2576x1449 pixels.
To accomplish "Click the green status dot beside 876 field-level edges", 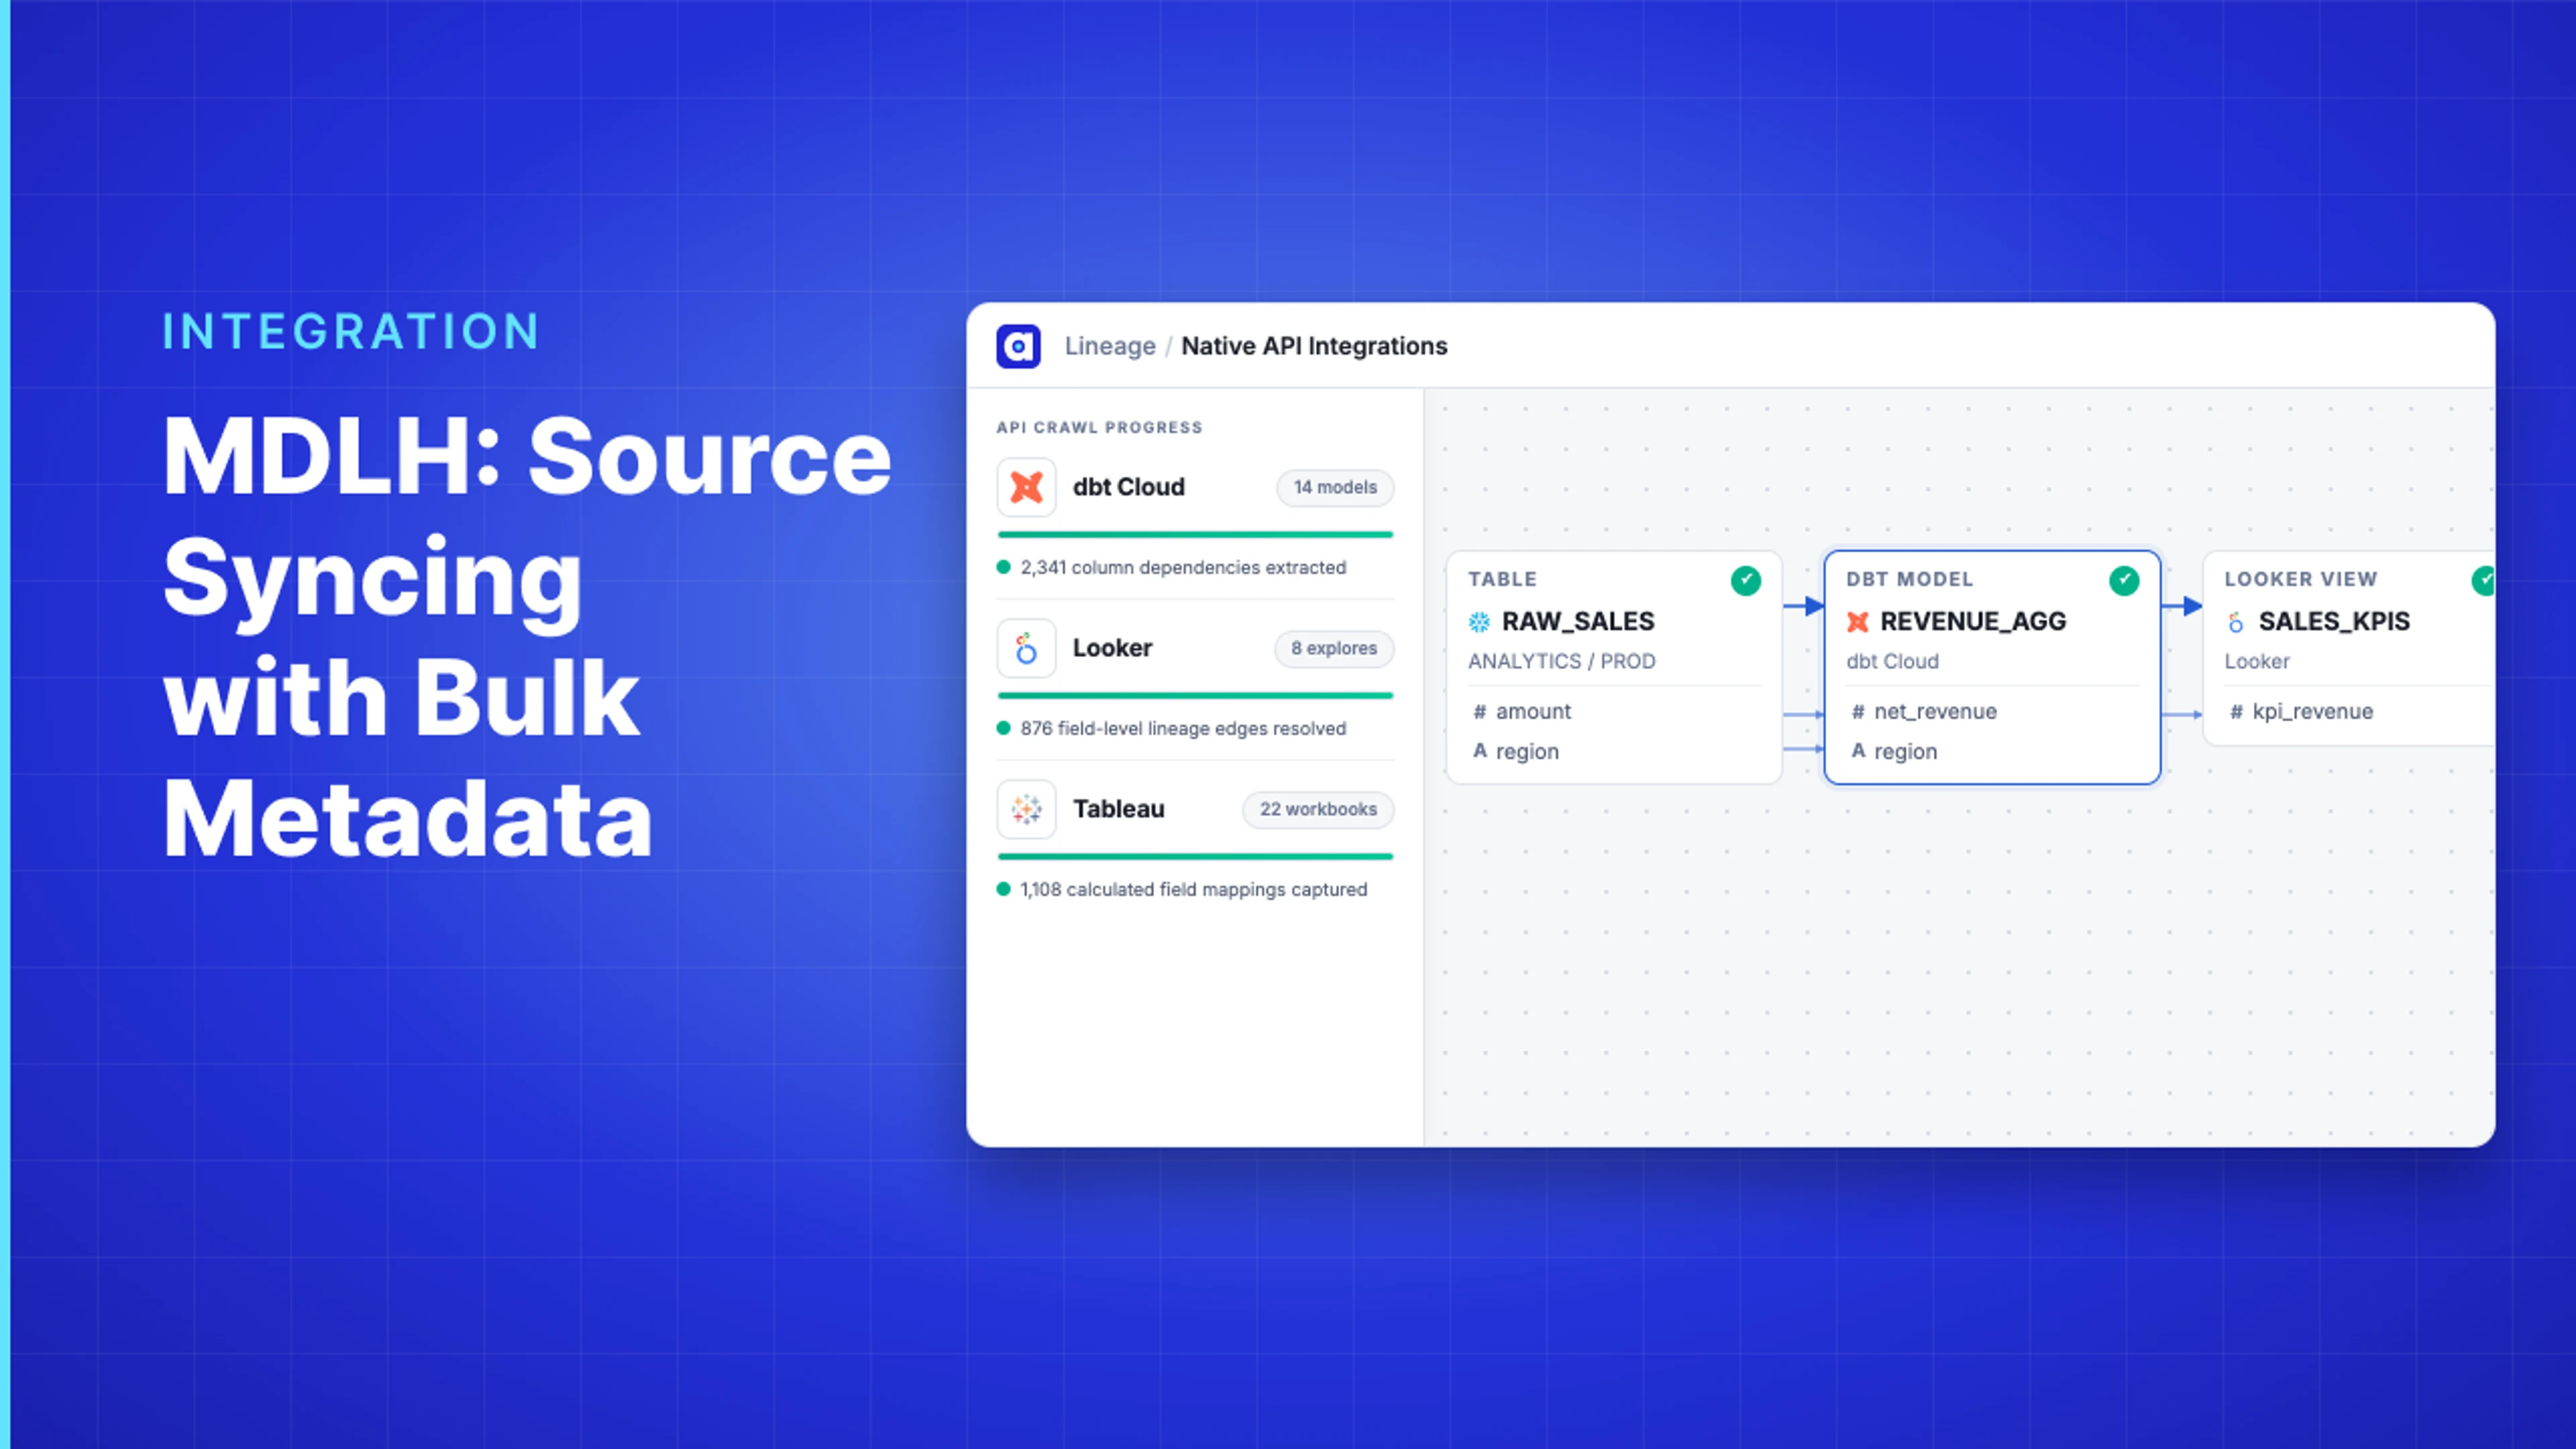I will (1003, 728).
